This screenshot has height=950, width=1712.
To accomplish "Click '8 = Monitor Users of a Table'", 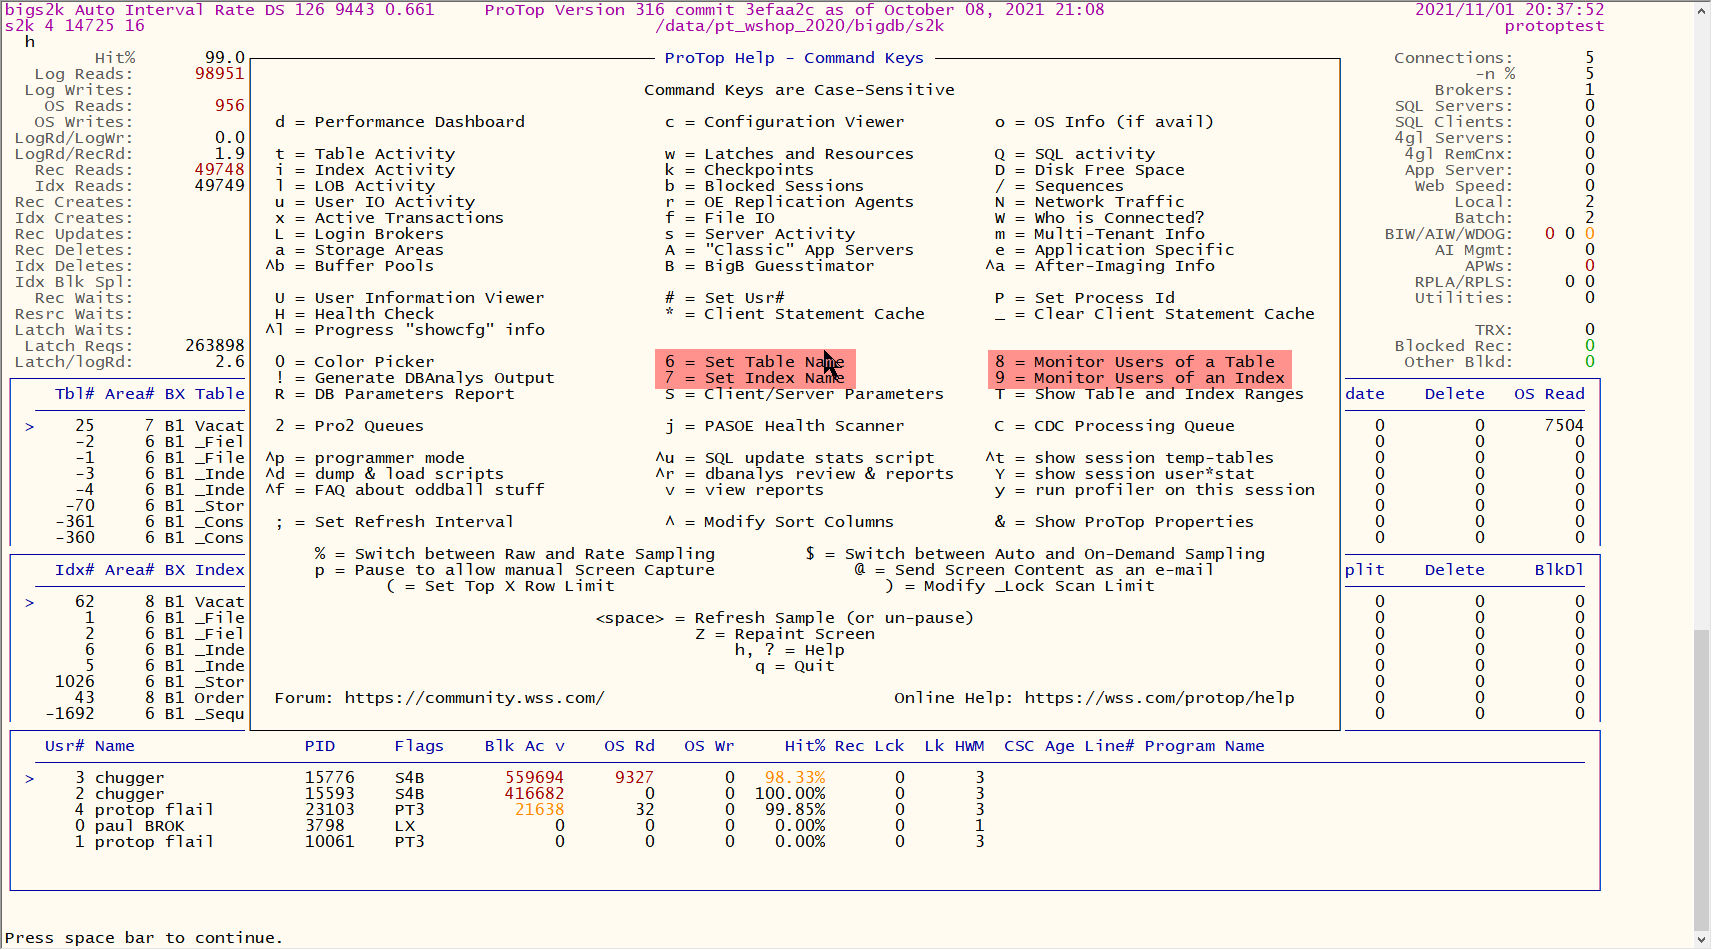I will [x=1135, y=362].
